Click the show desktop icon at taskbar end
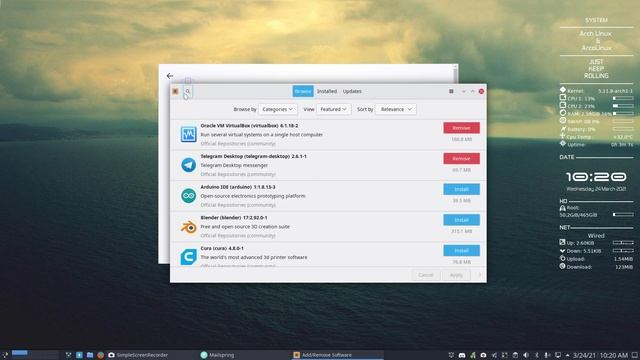This screenshot has height=360, width=640. click(x=635, y=355)
